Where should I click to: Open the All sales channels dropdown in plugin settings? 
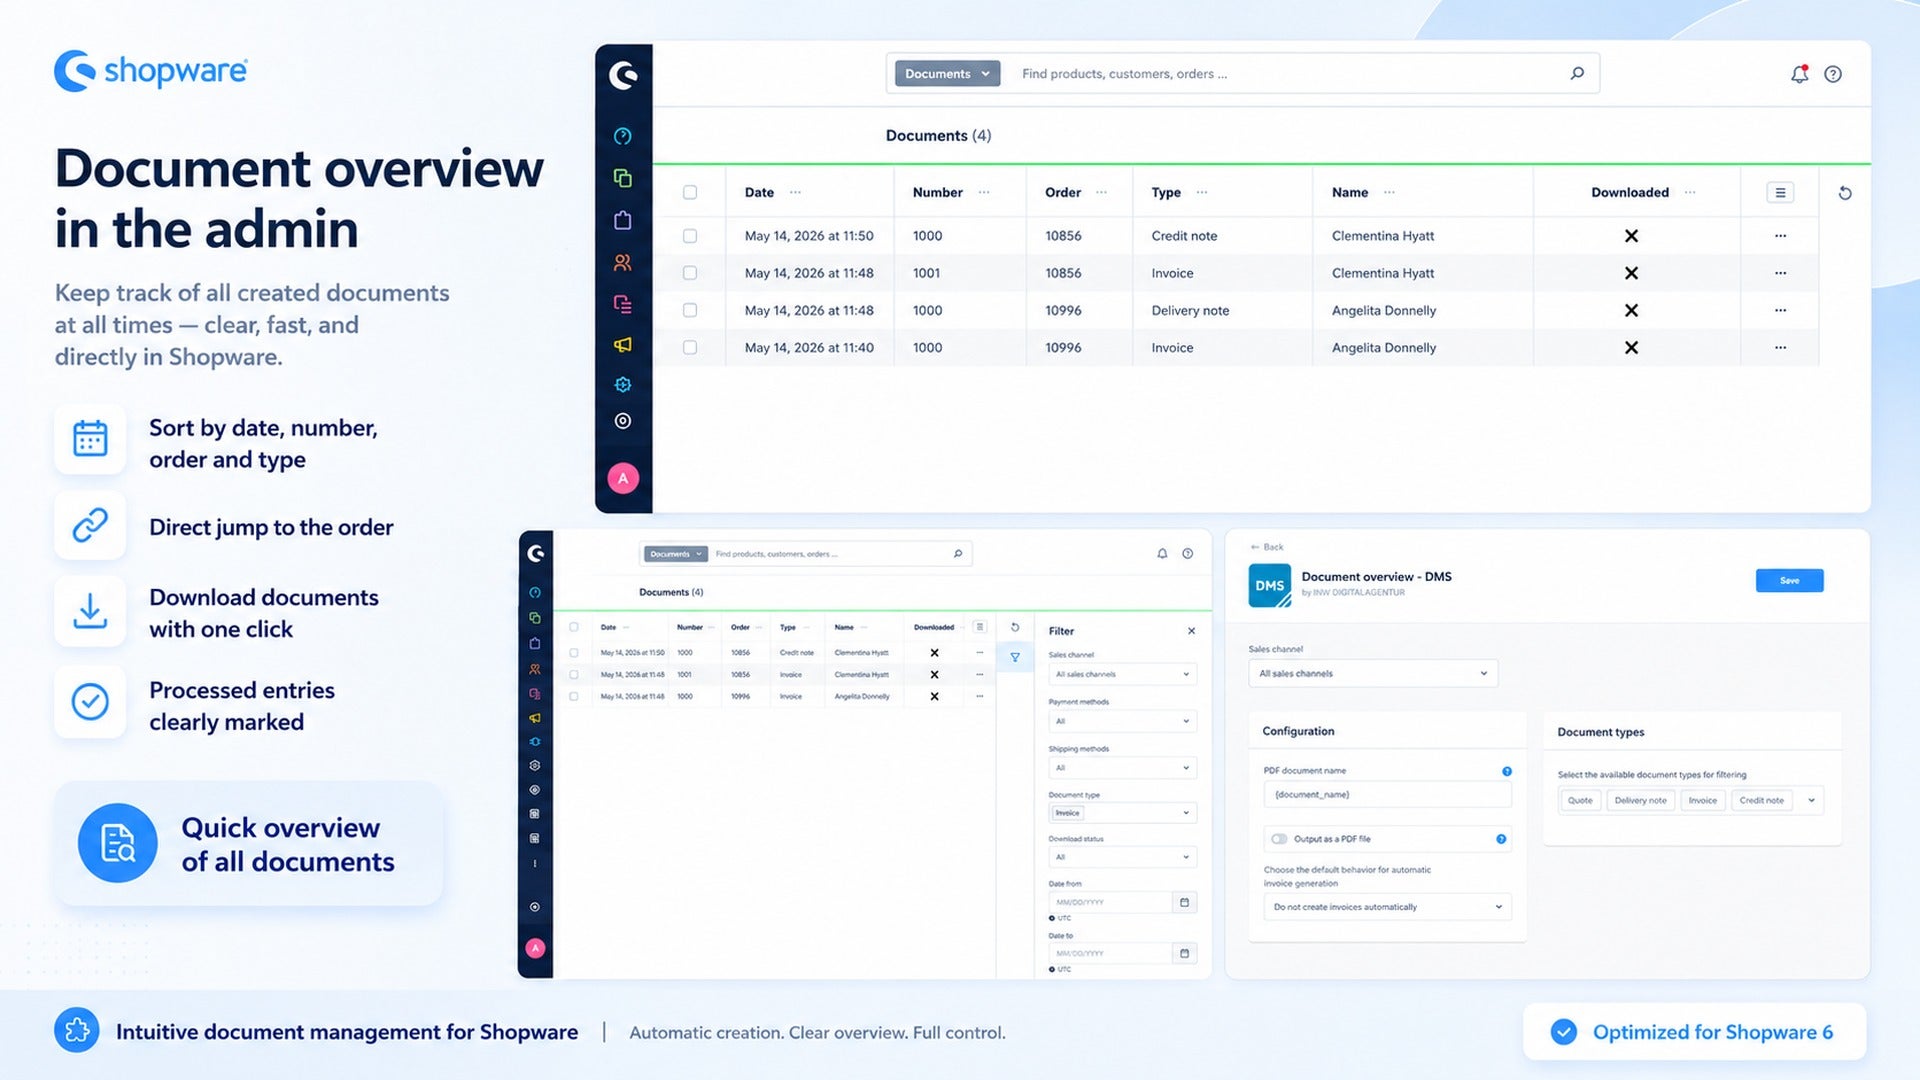coord(1373,674)
